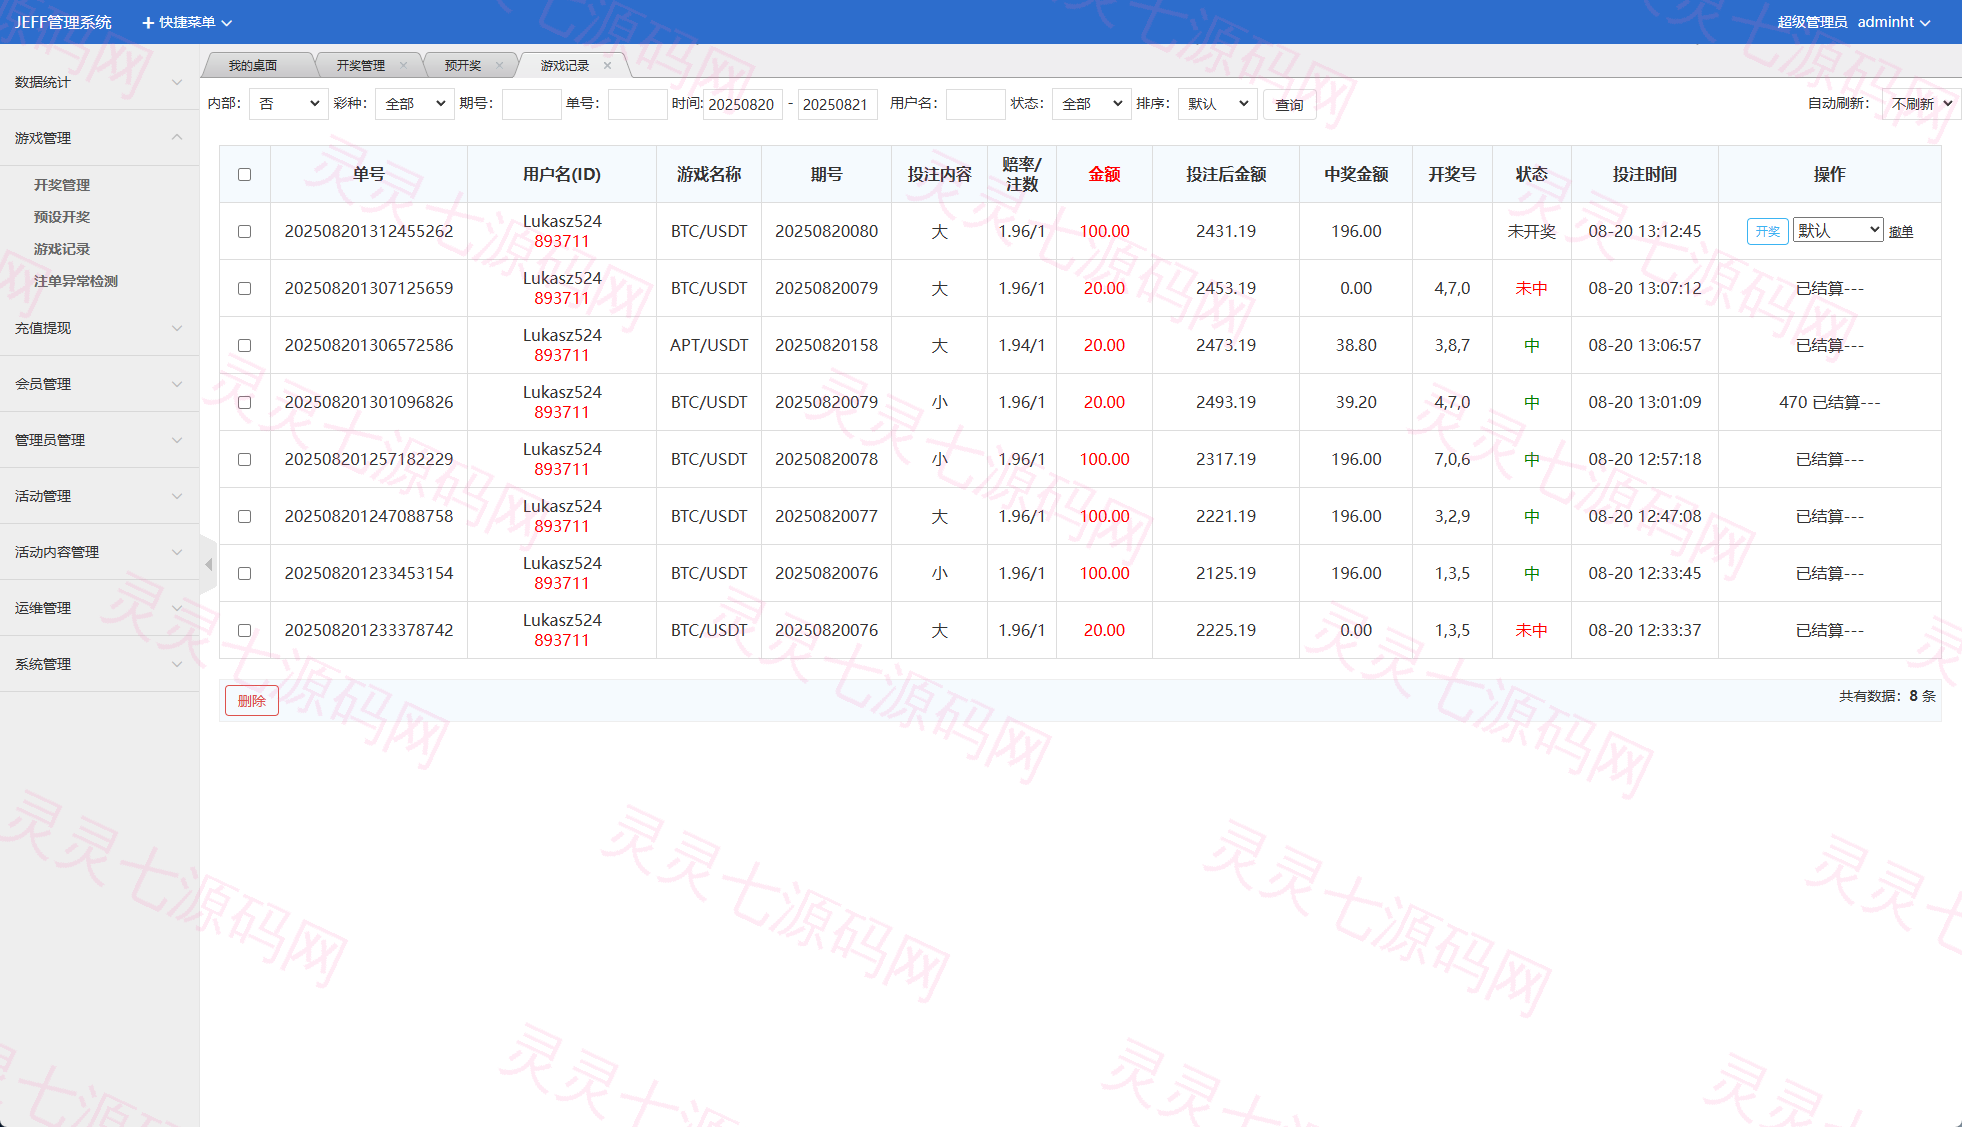Click the 撤单 link in first row
The width and height of the screenshot is (1962, 1127).
pos(1901,232)
